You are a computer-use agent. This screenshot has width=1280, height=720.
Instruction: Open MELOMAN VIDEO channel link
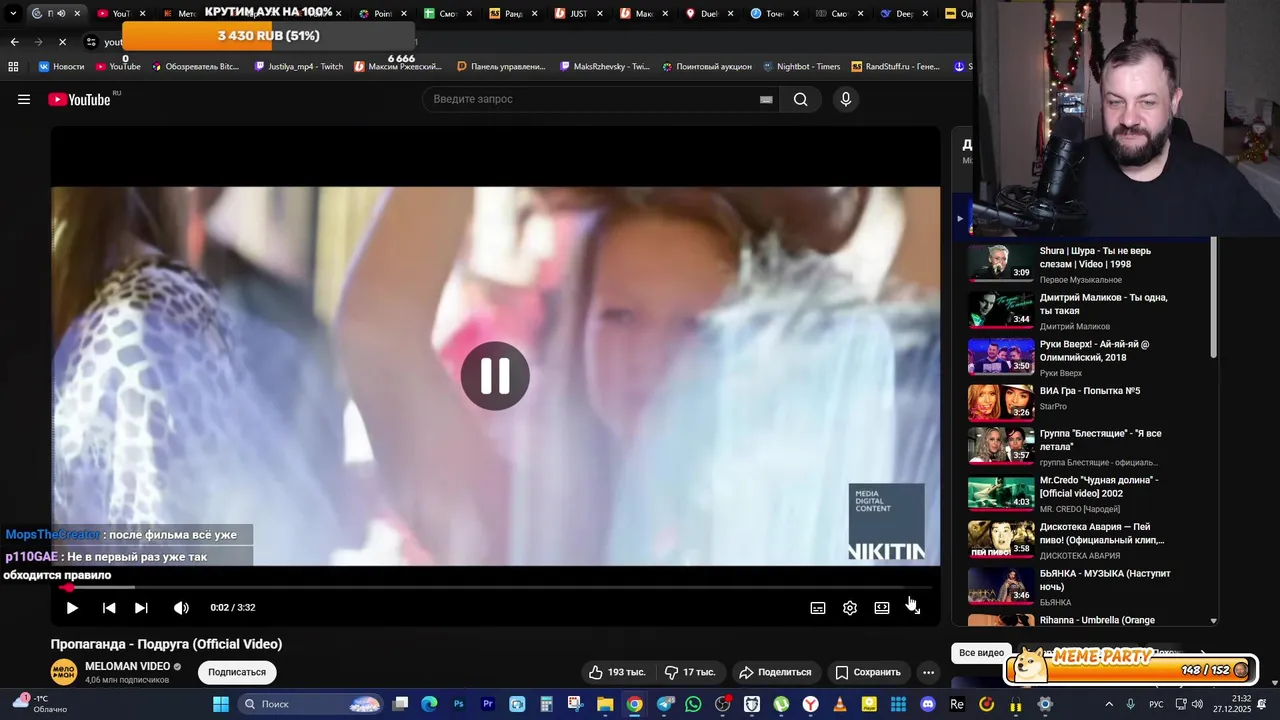127,666
